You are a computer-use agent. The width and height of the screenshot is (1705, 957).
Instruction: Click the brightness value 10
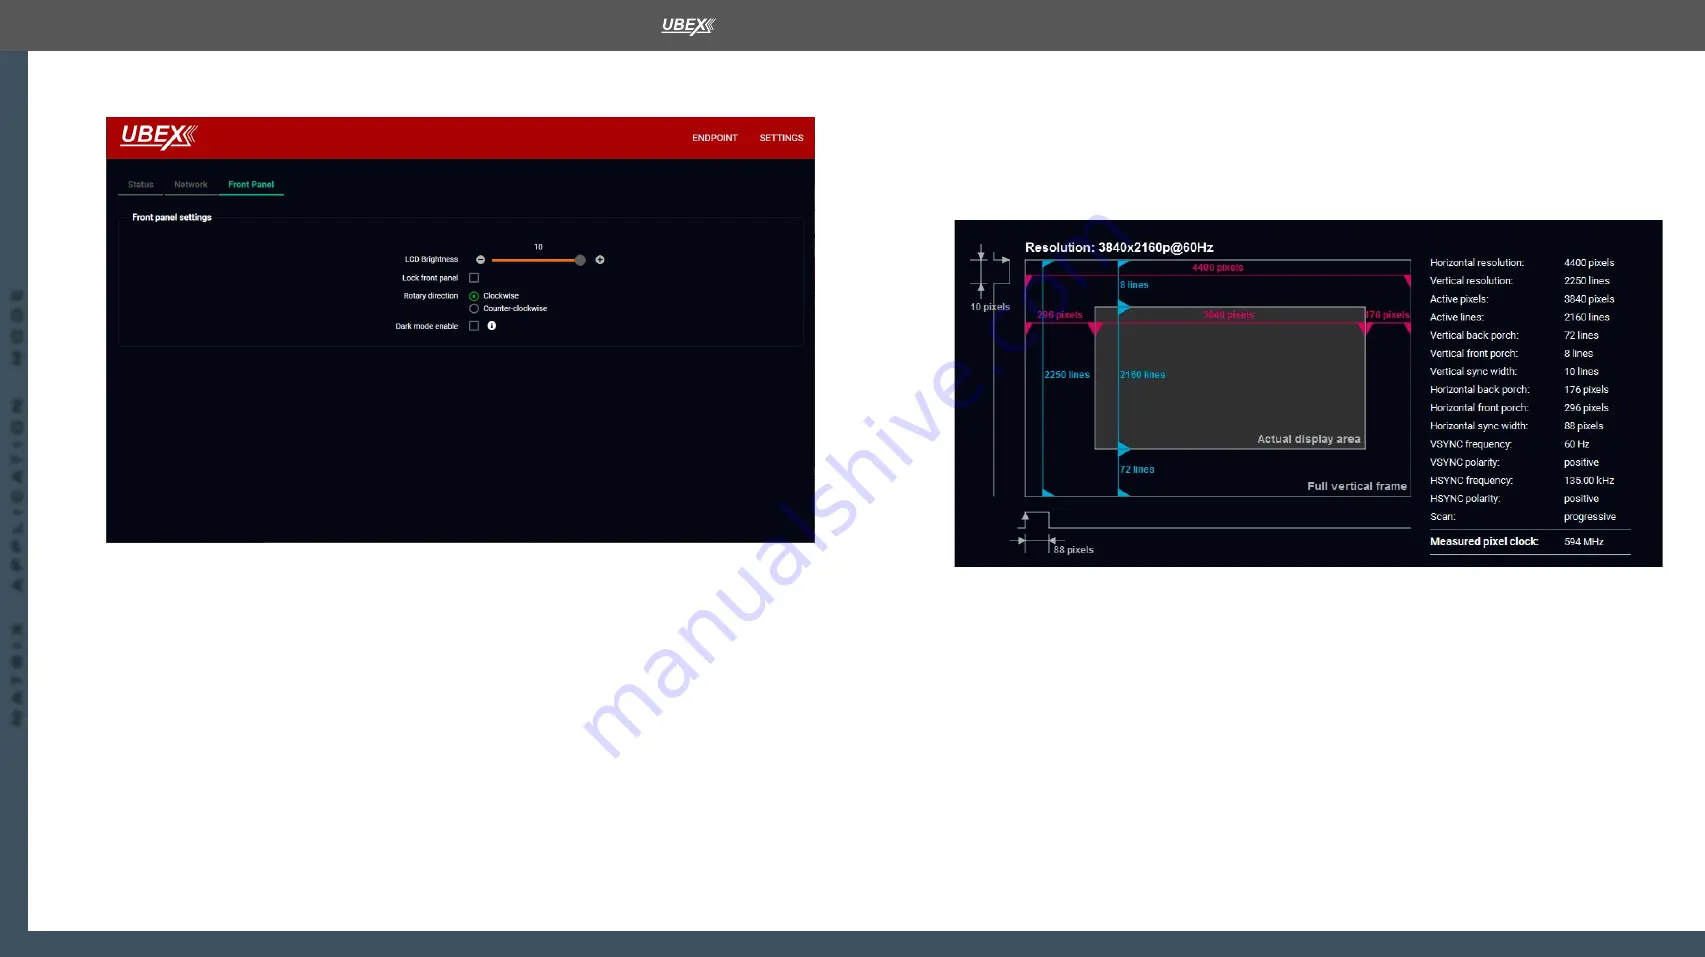click(x=538, y=247)
